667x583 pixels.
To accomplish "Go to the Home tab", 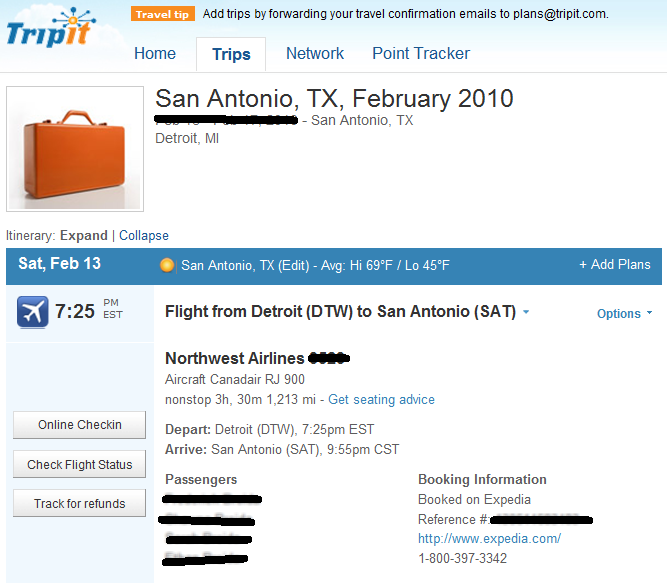I will 155,54.
